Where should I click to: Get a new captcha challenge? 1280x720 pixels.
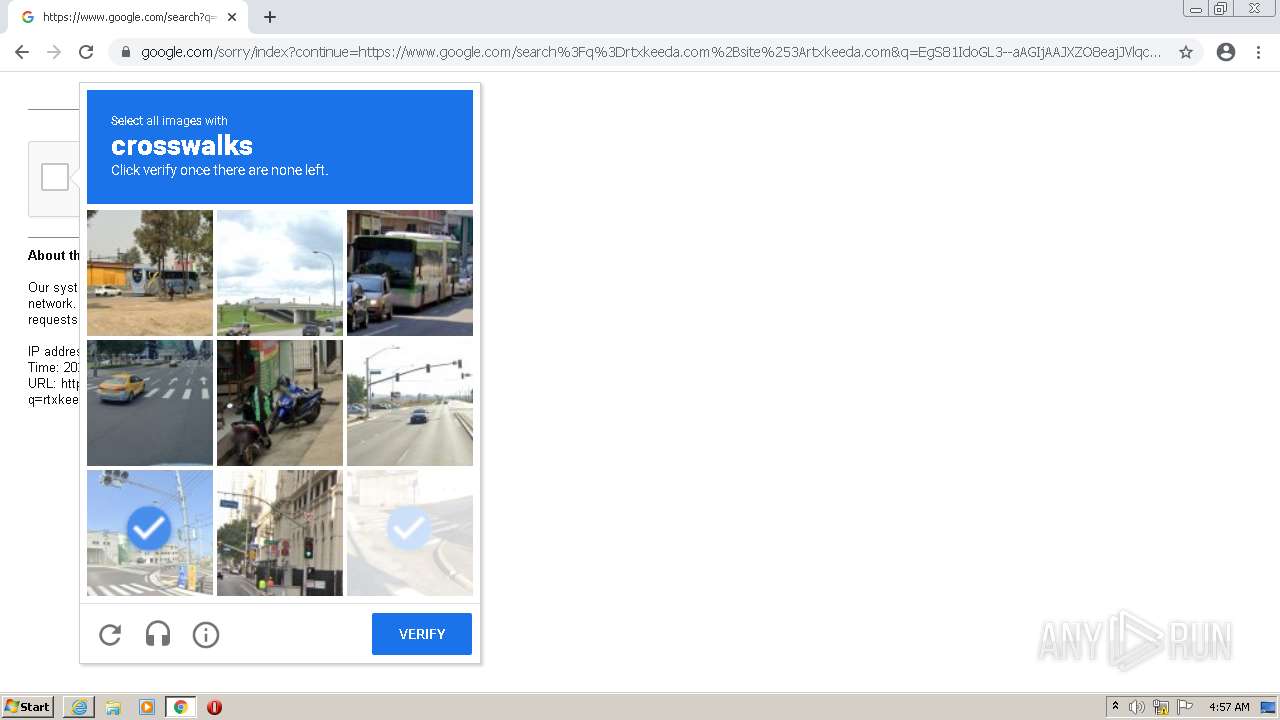pos(110,634)
